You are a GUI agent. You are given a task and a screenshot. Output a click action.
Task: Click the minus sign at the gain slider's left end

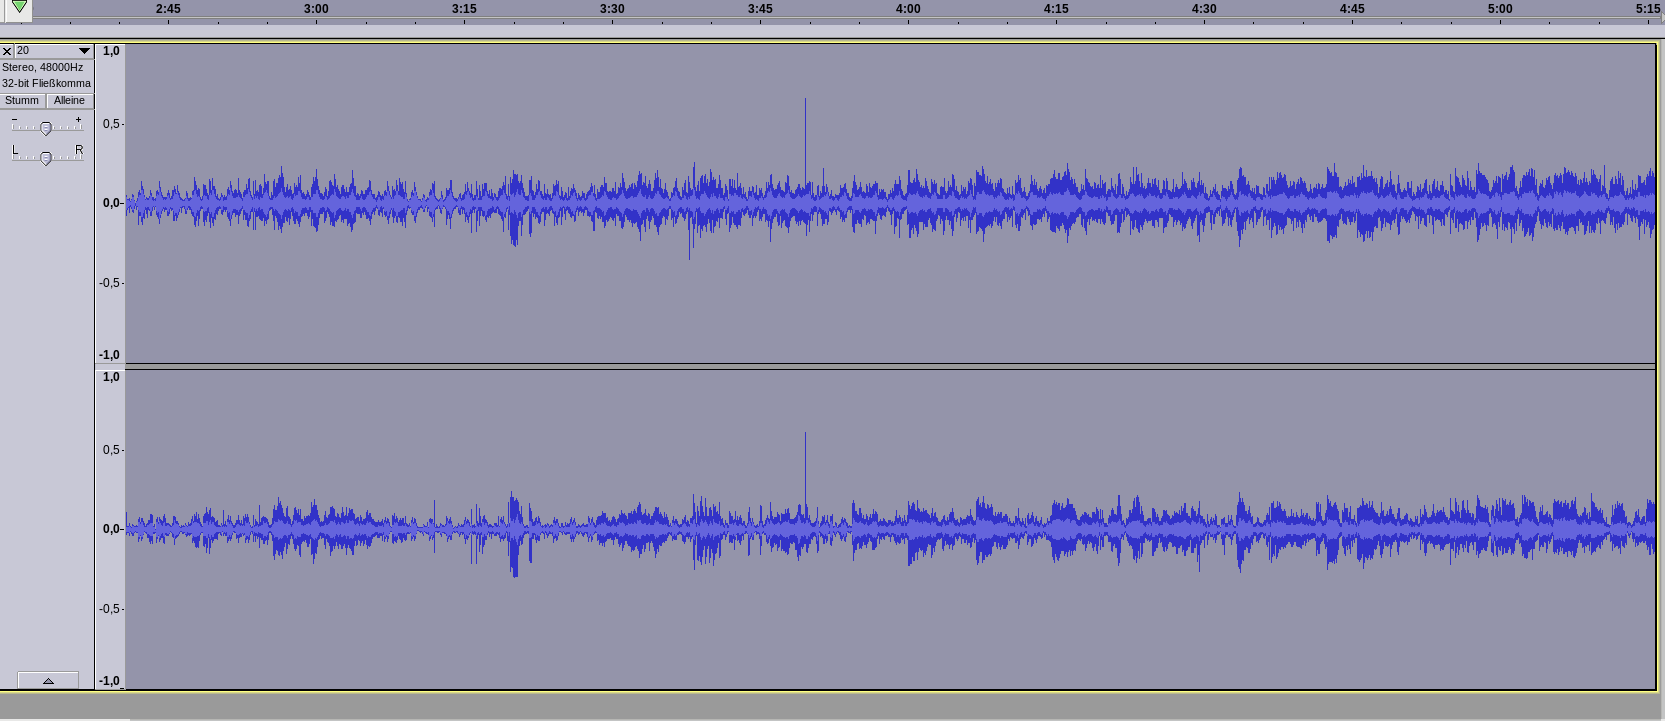(14, 119)
